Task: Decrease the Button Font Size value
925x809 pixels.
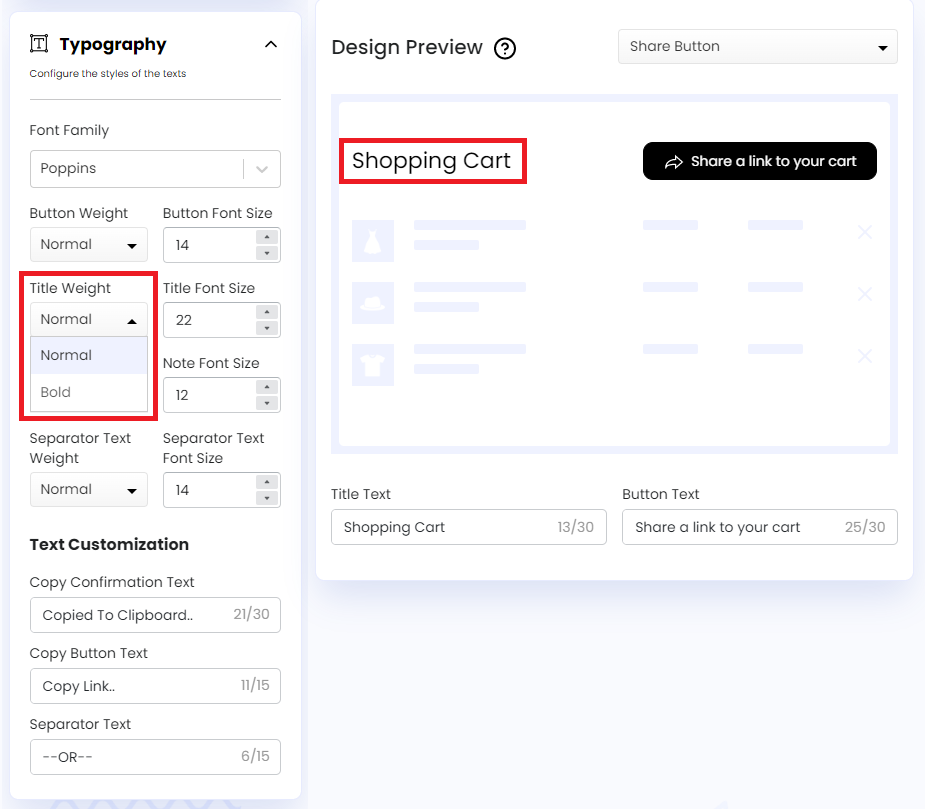Action: coord(266,253)
